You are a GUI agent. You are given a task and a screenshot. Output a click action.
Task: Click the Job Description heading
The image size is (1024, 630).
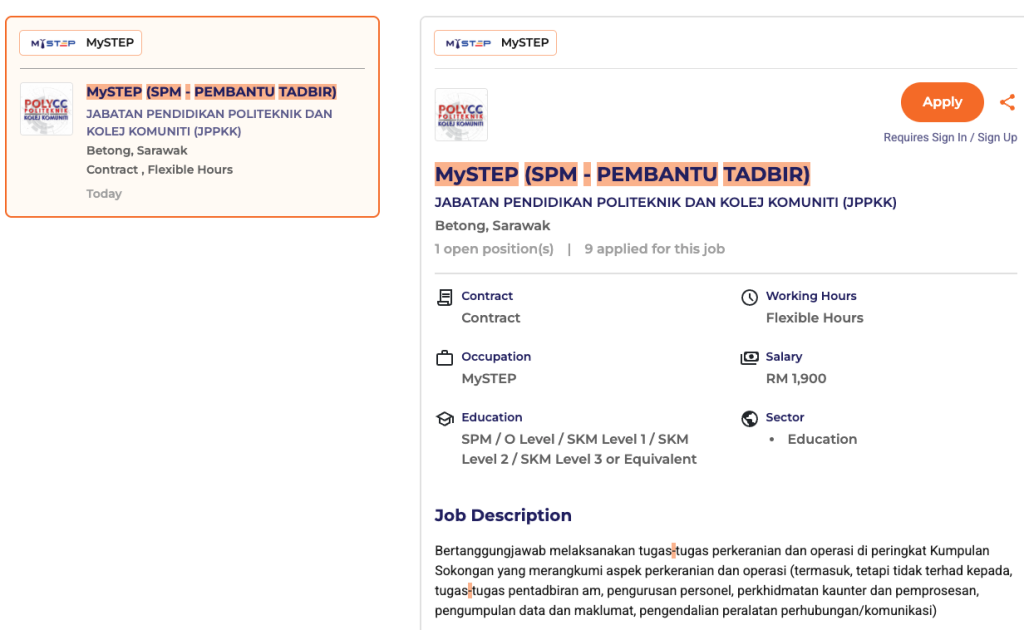click(503, 516)
